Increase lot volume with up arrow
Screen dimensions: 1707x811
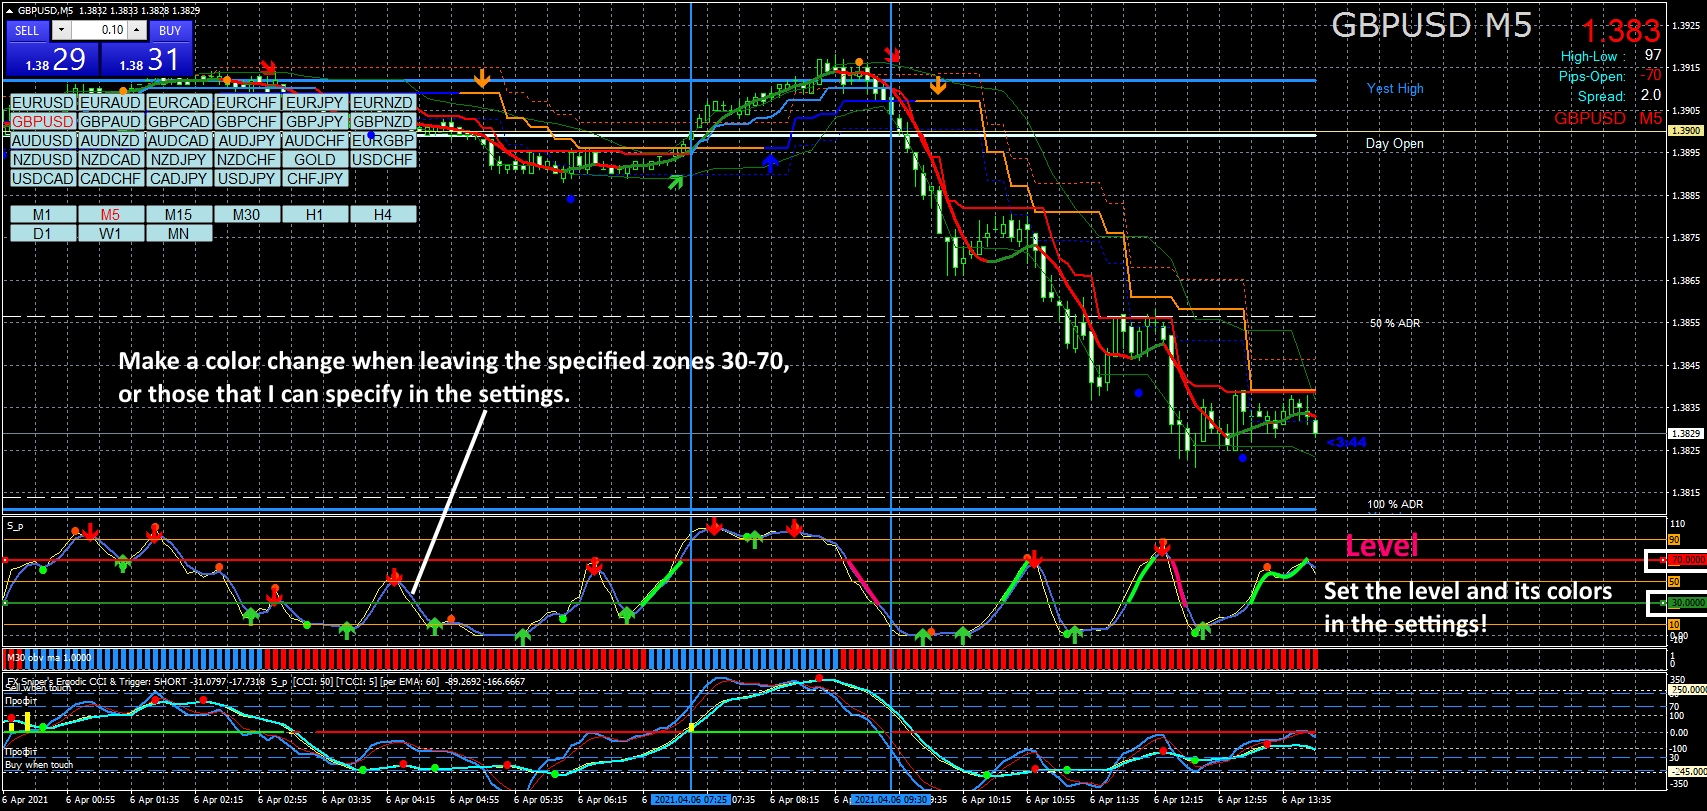point(137,30)
